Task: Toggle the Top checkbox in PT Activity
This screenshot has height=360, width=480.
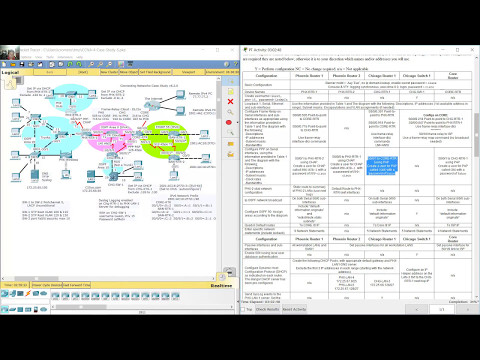Action: [243, 310]
